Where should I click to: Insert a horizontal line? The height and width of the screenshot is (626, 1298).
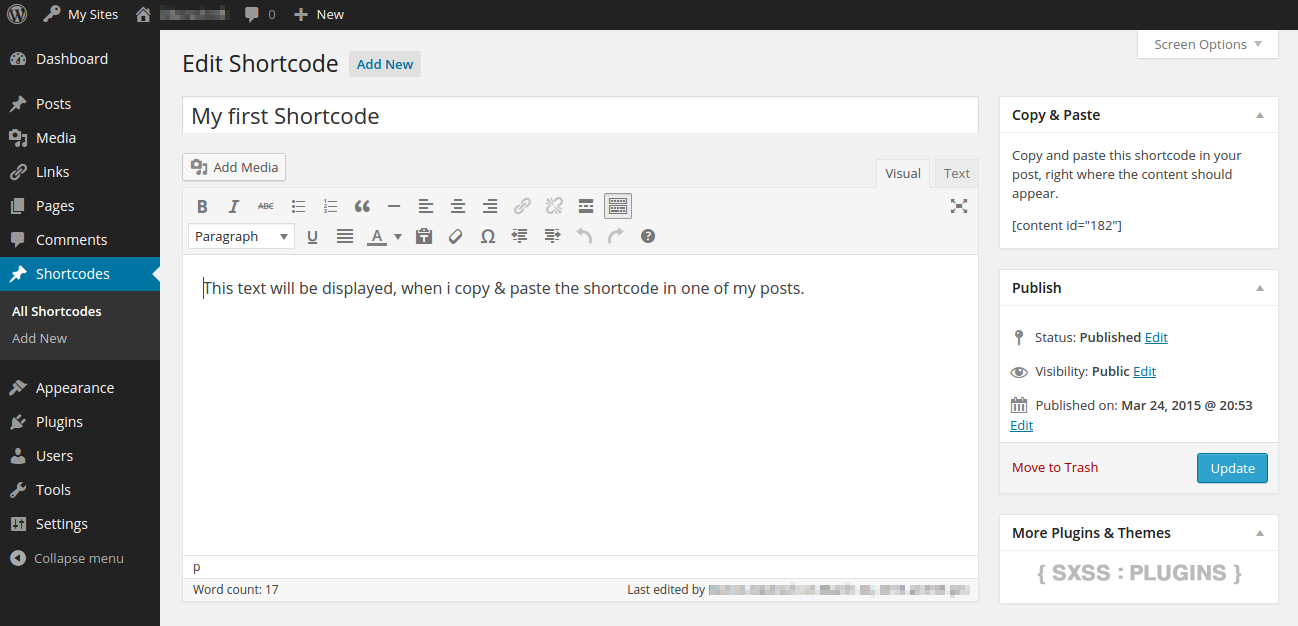coord(394,206)
